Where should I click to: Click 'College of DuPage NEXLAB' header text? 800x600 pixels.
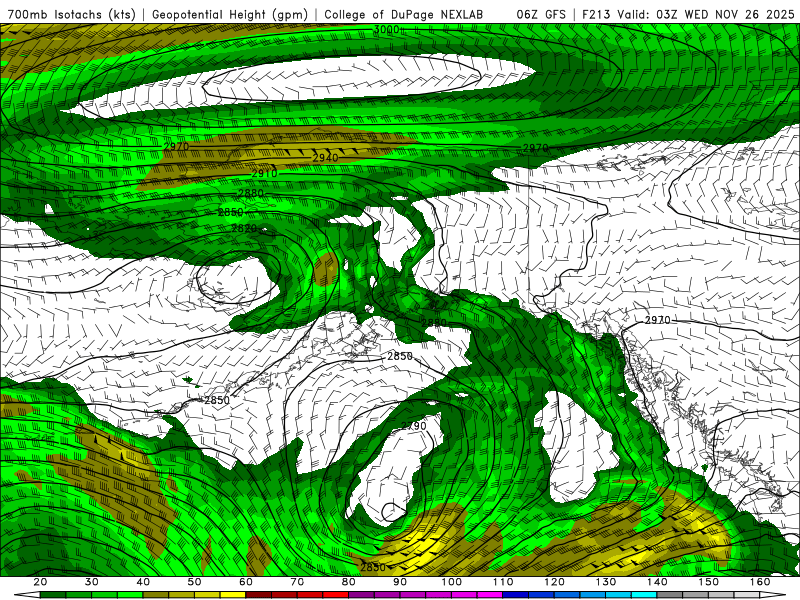coord(404,14)
